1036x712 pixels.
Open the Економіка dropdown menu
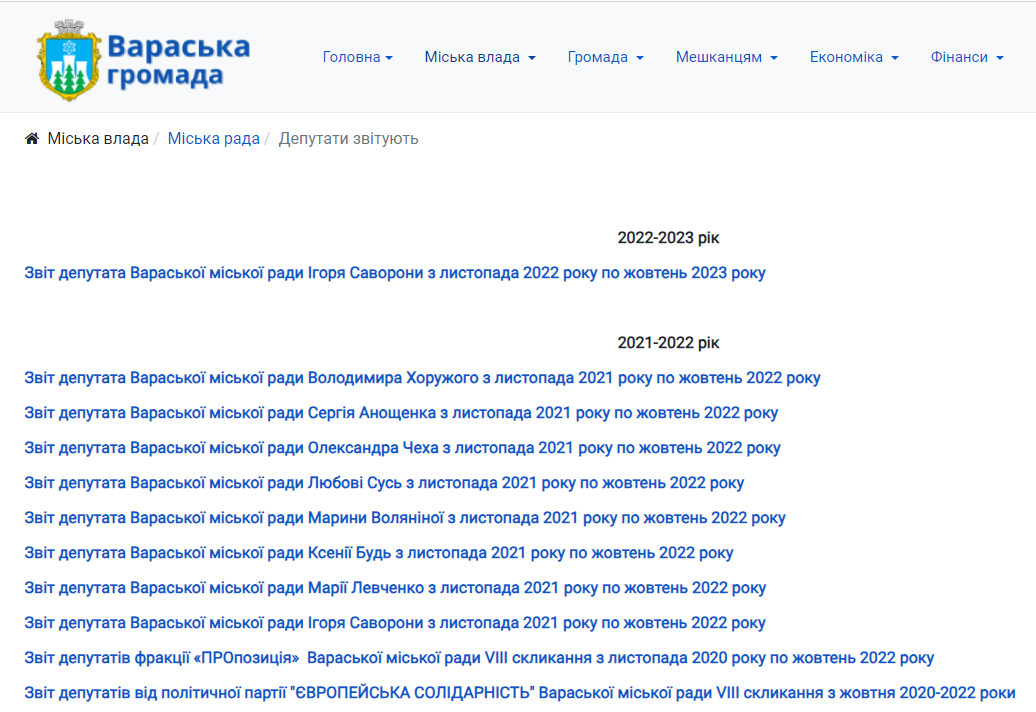click(x=854, y=57)
